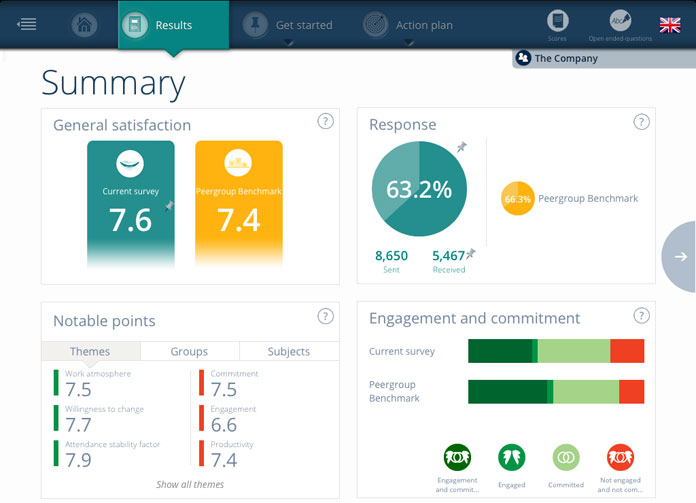Click the Engaged legend icon
Viewport: 696px width, 503px height.
[x=511, y=457]
